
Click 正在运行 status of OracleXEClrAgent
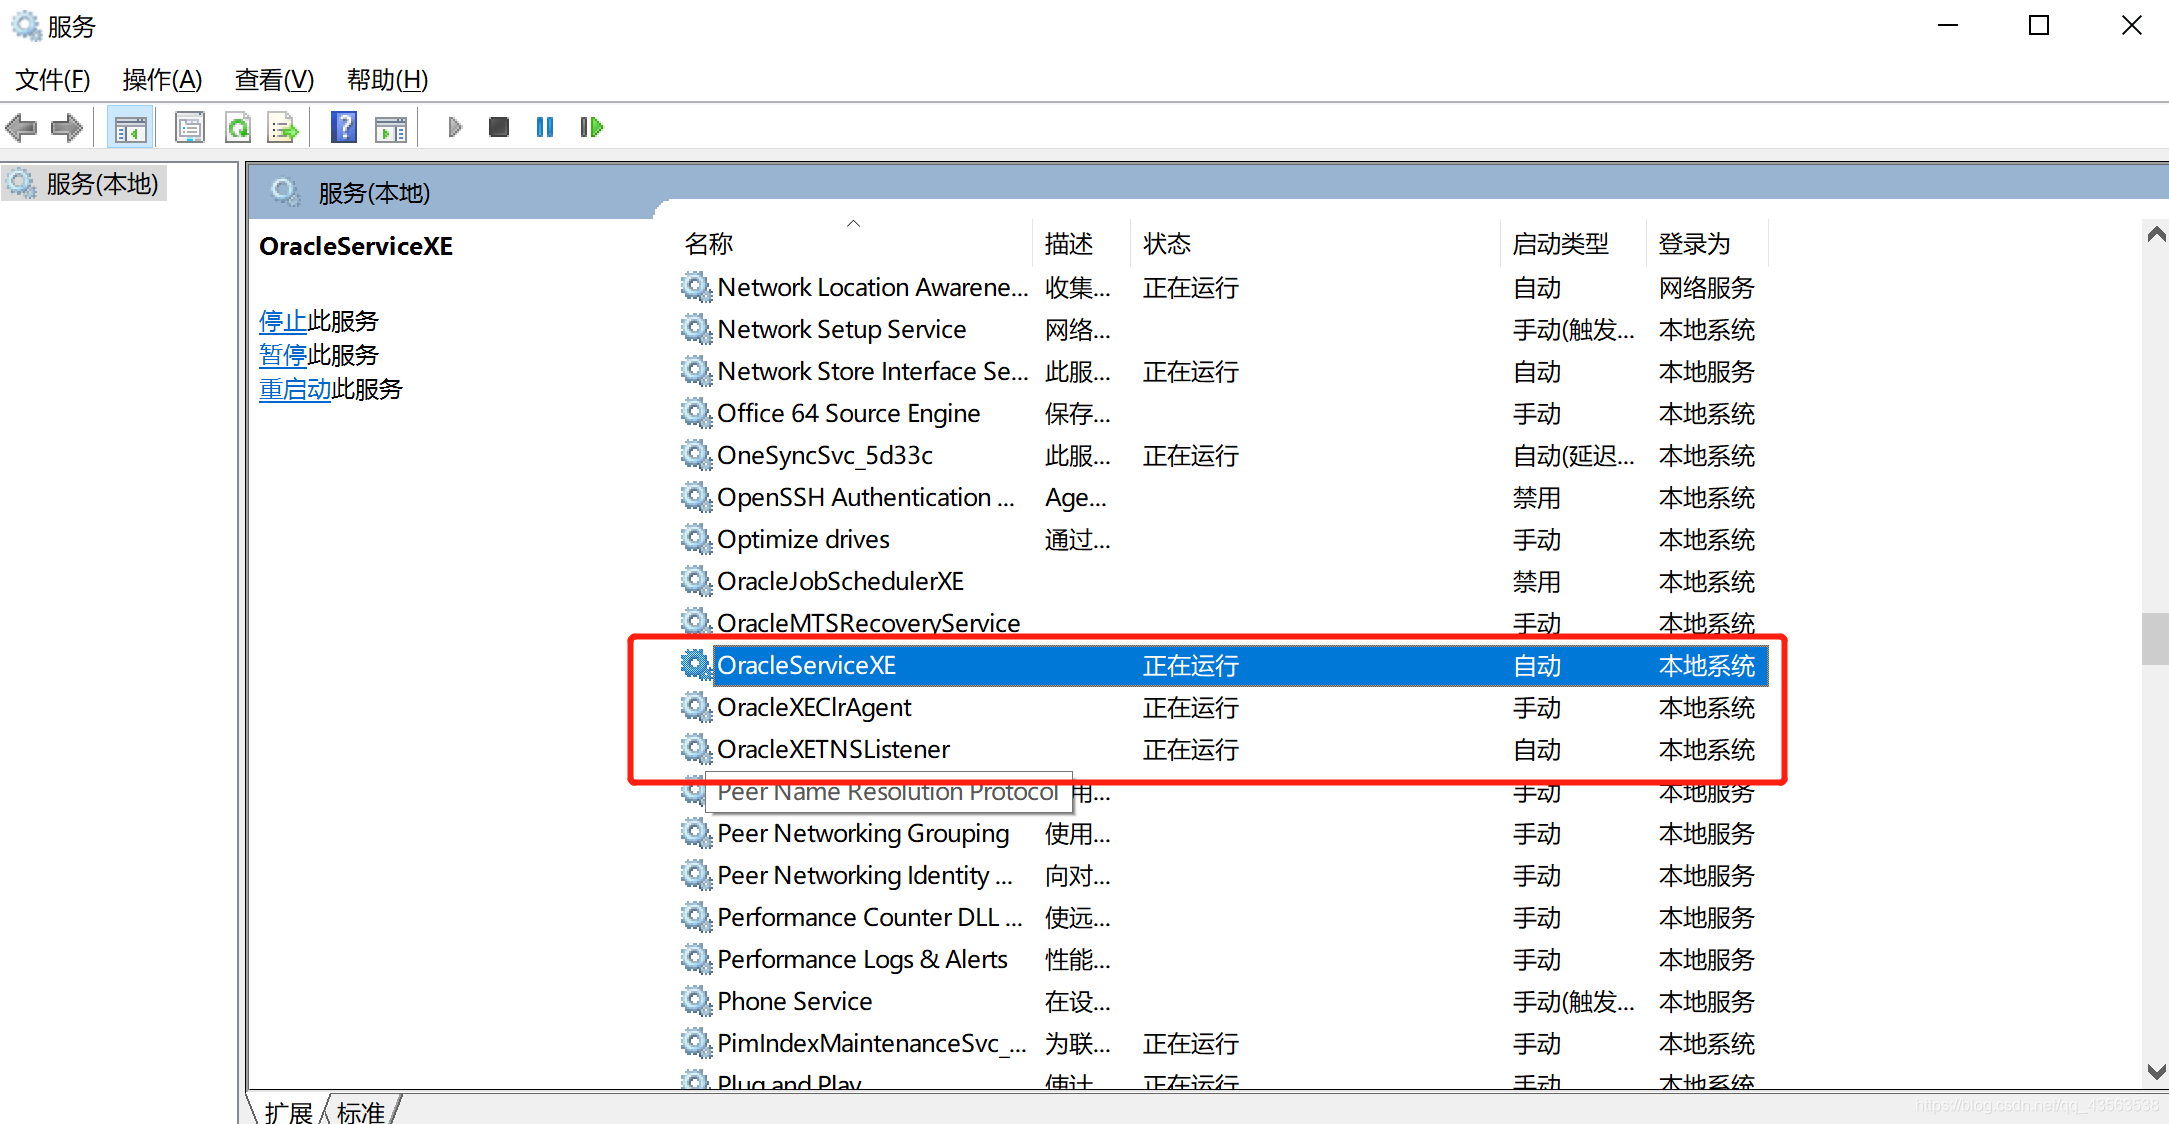1190,707
